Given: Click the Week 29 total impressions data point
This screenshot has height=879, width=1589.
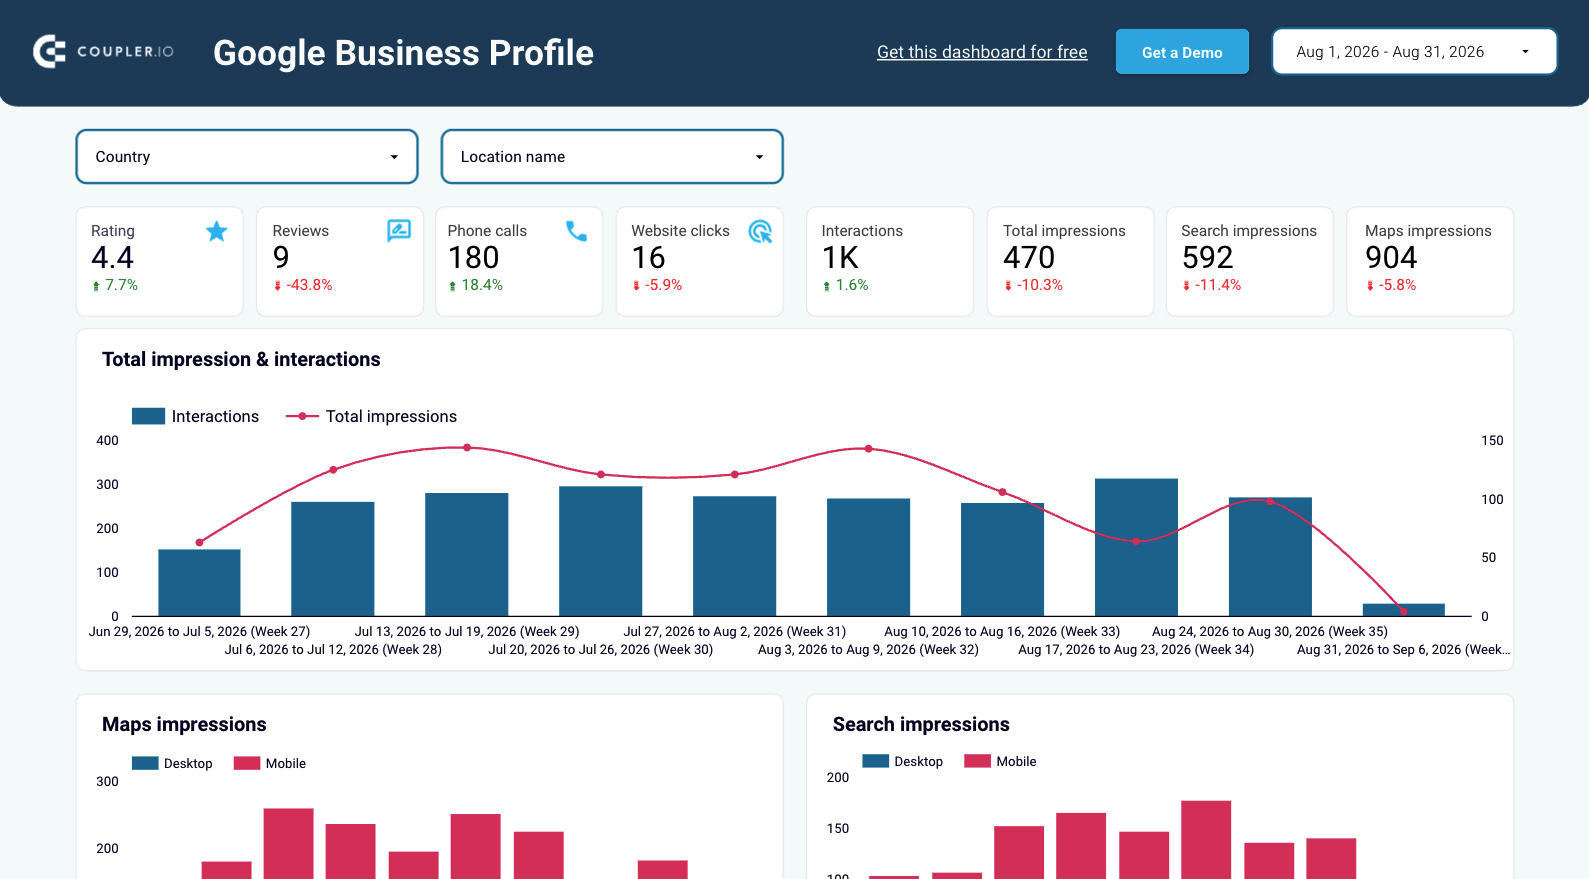Looking at the screenshot, I should click(467, 447).
